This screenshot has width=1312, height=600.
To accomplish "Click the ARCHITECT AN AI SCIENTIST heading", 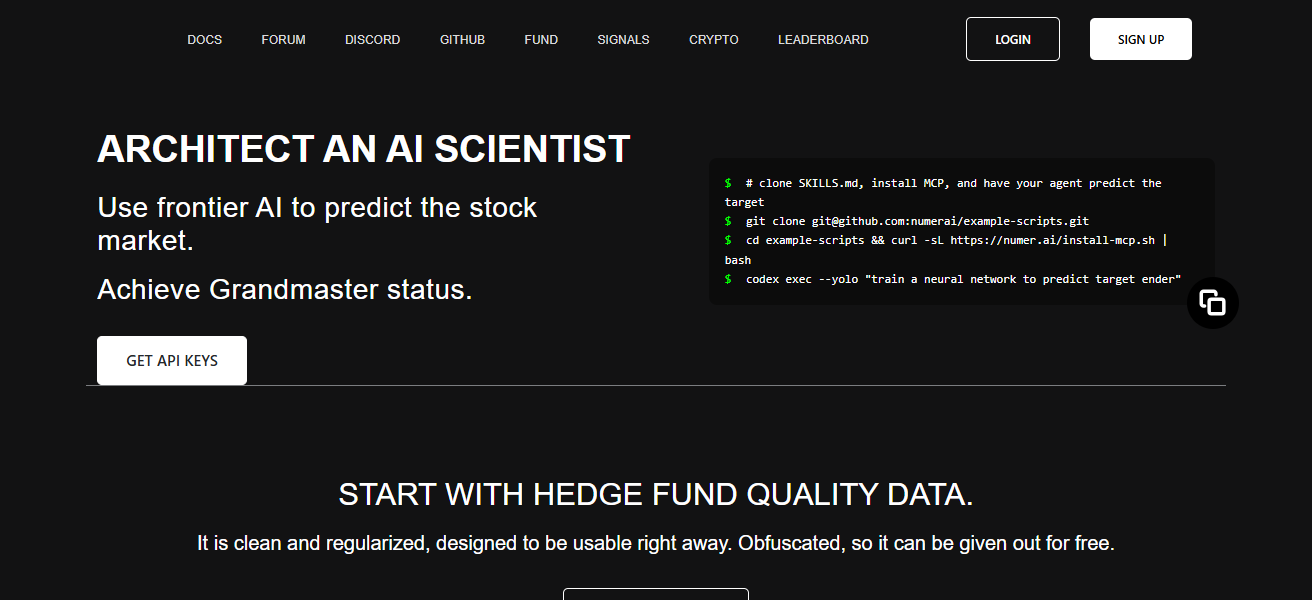I will pos(363,148).
